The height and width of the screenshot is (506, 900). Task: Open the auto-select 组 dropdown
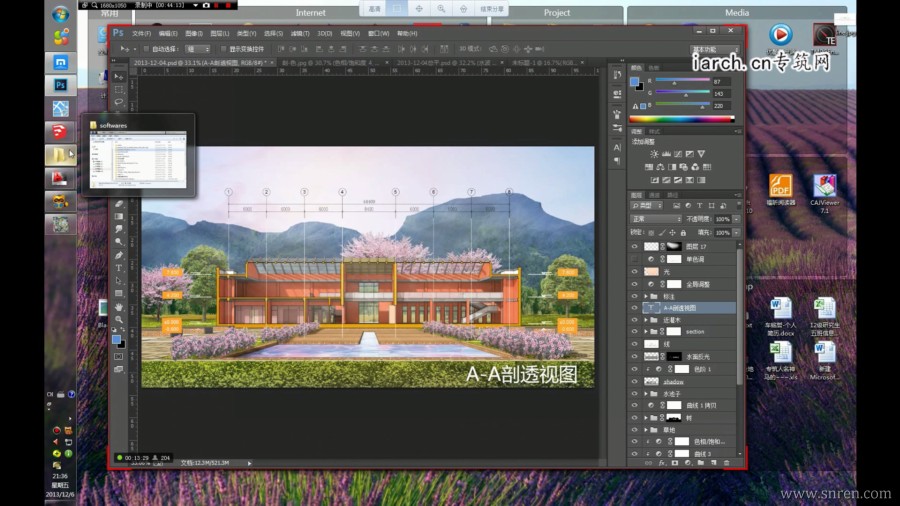[x=195, y=48]
